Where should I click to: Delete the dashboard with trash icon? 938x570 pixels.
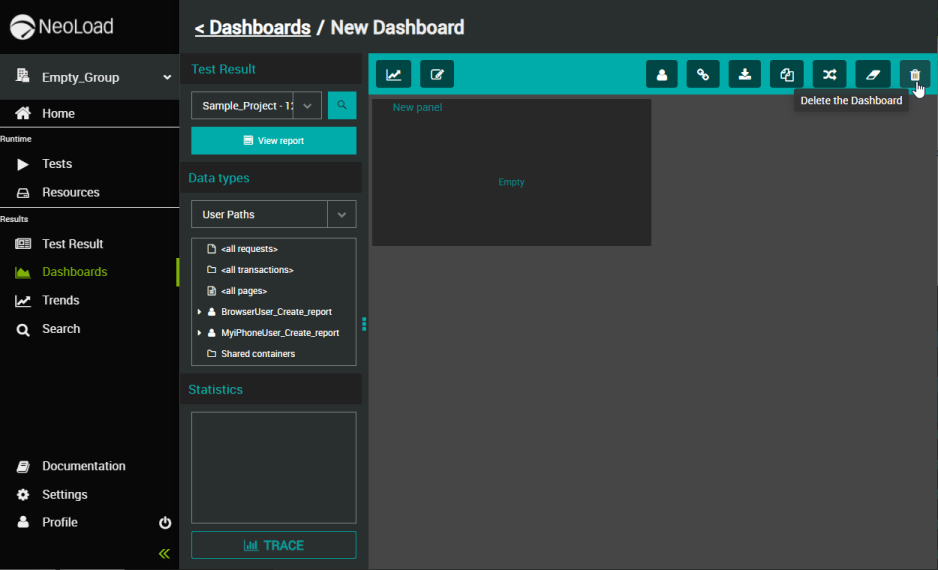coord(914,74)
